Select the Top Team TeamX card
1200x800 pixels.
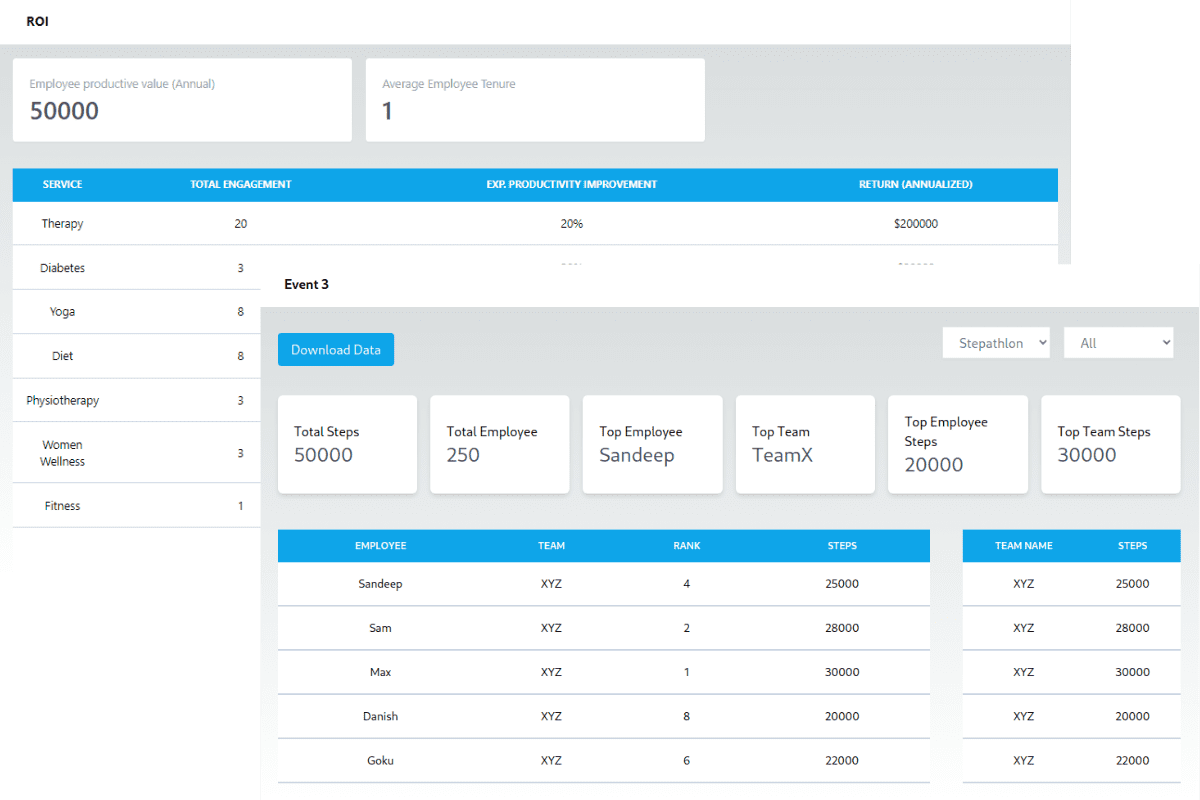click(x=805, y=444)
